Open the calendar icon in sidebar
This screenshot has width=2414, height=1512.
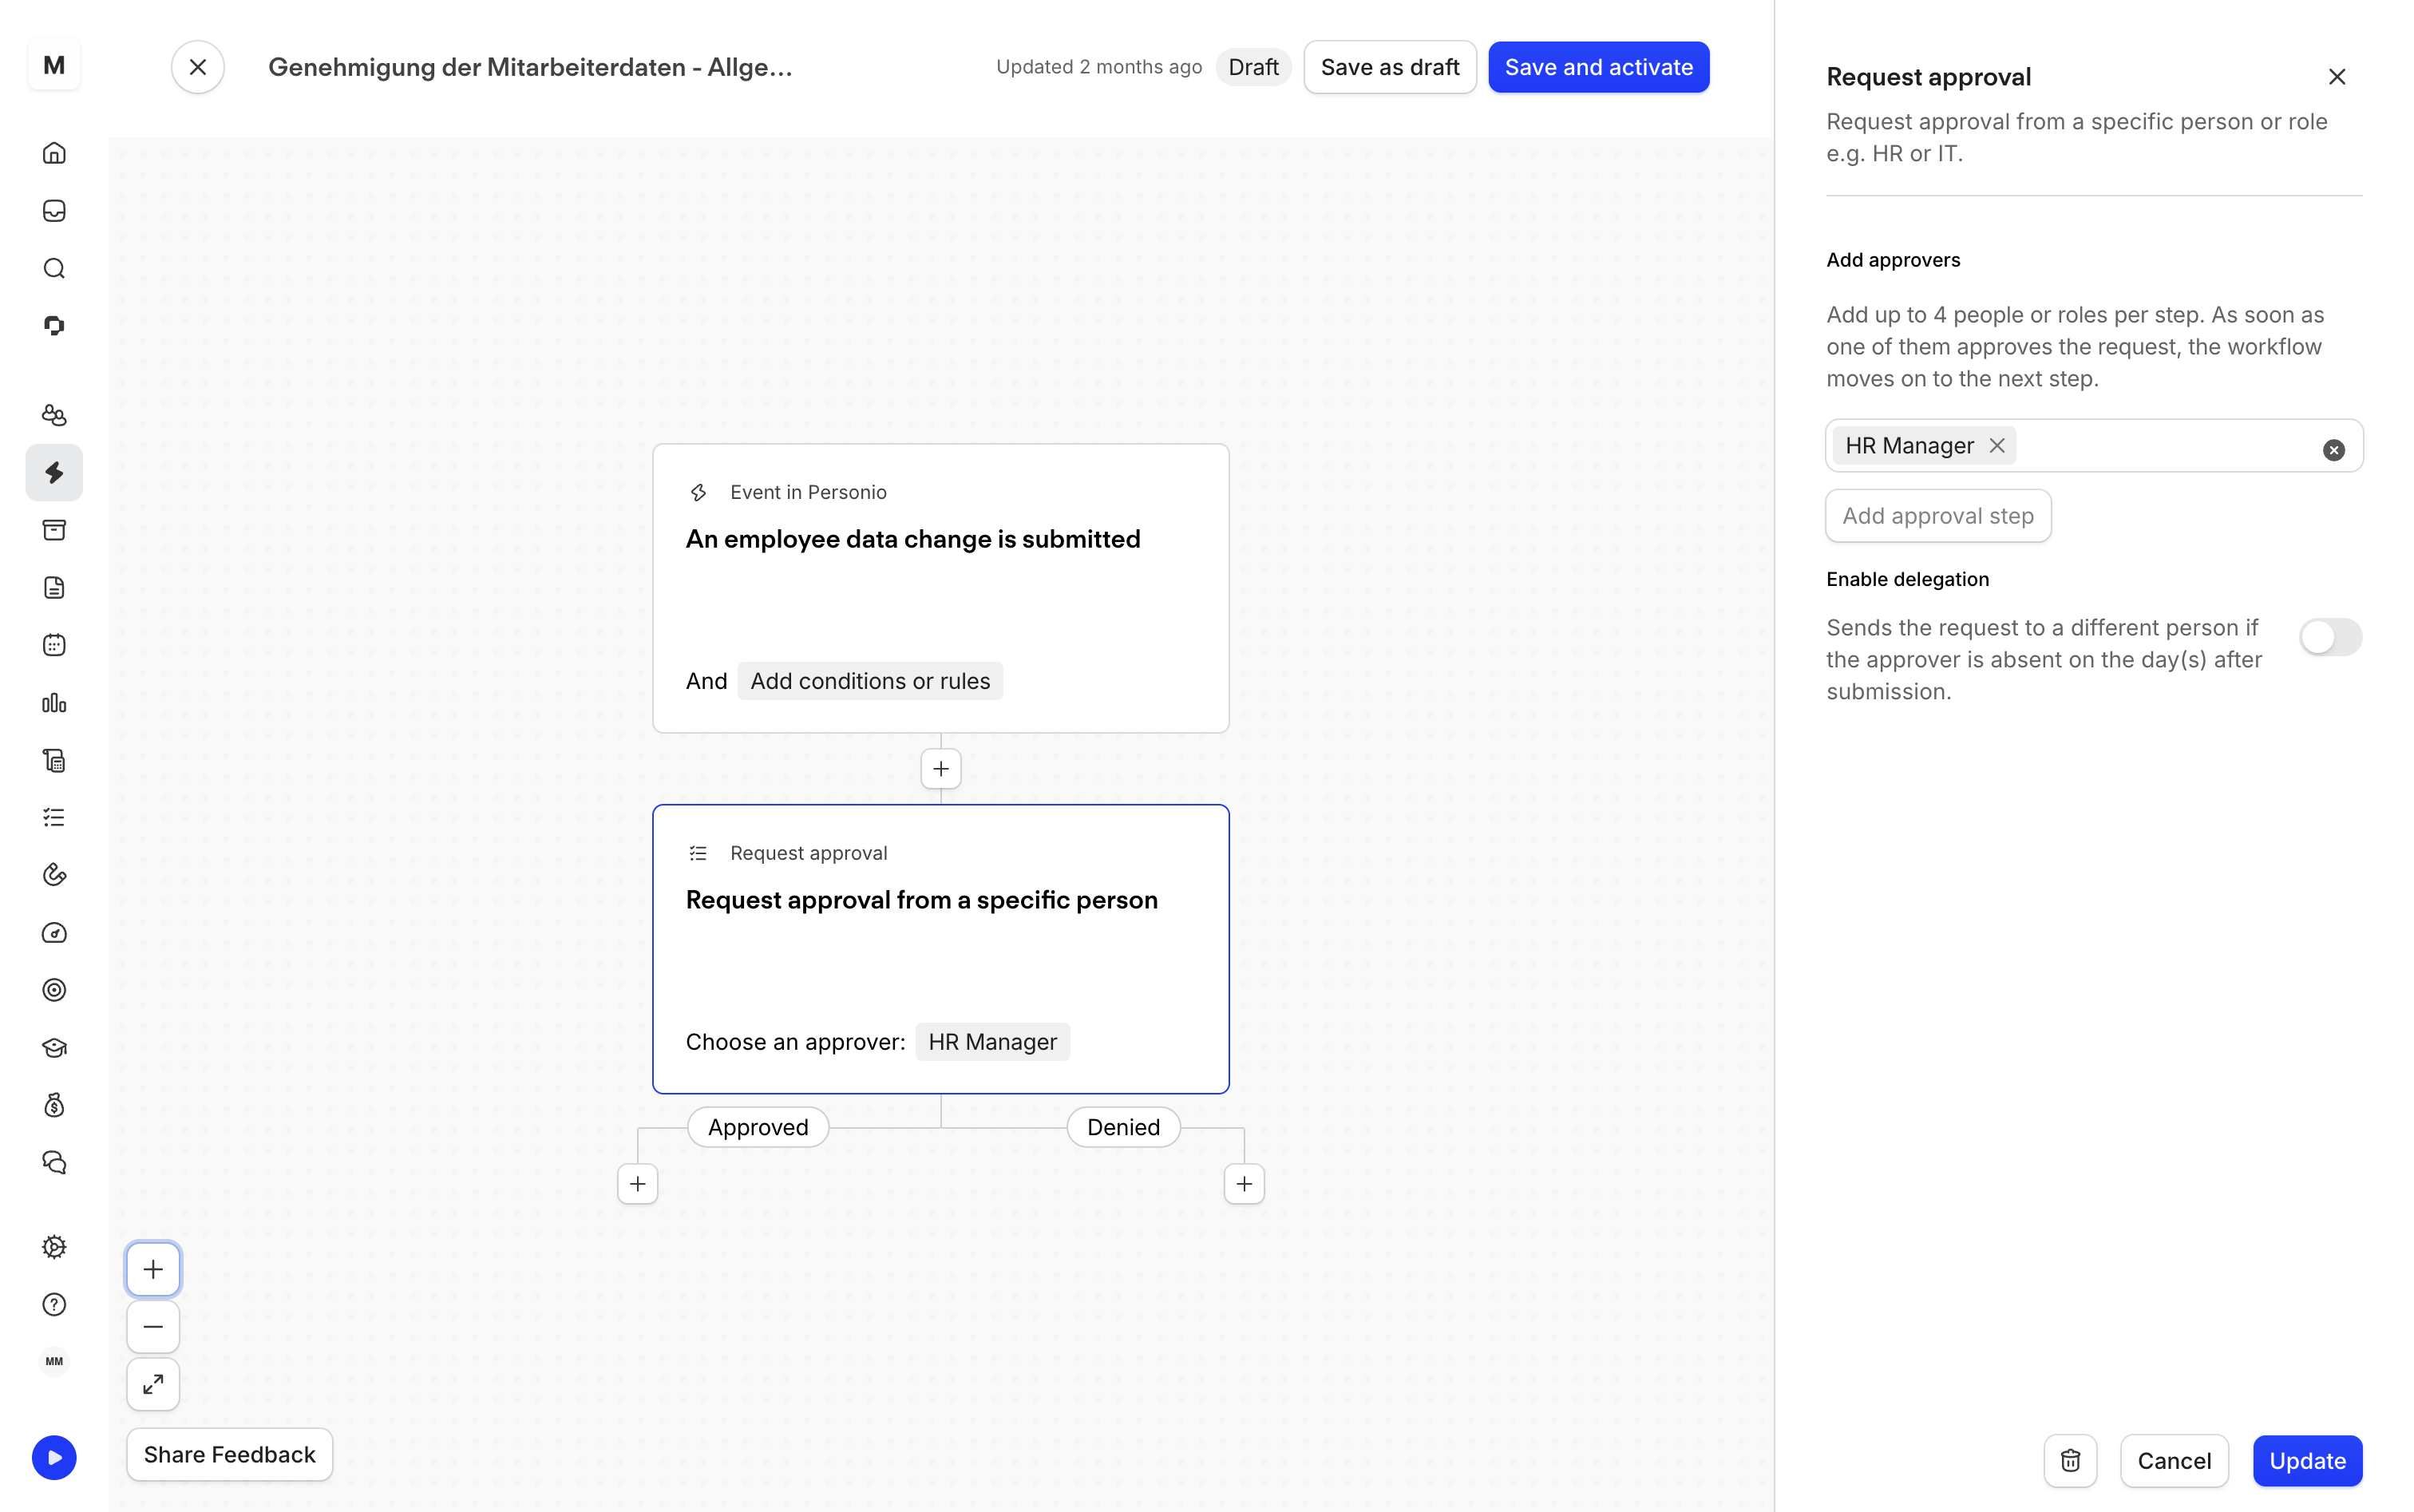pos(54,645)
